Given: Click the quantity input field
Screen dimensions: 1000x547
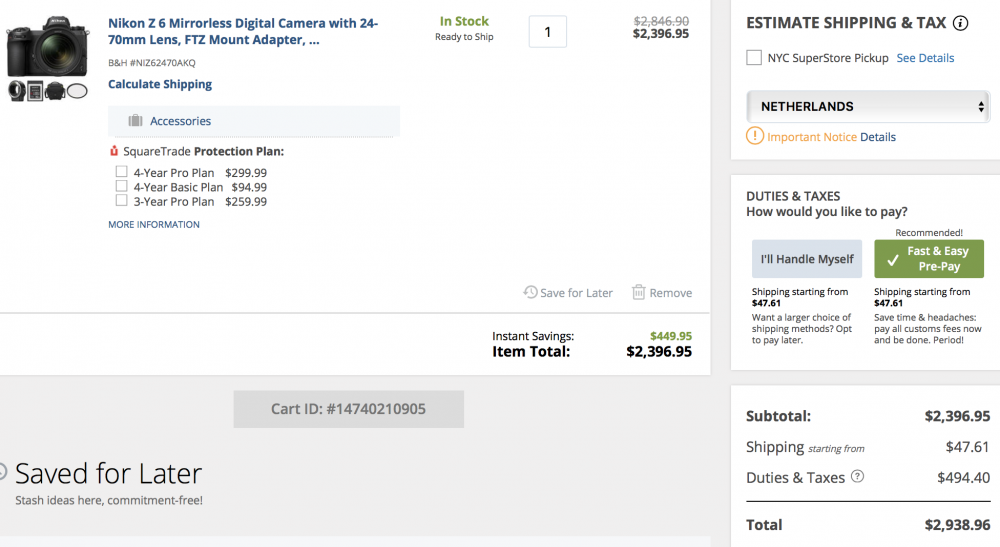Looking at the screenshot, I should point(547,32).
